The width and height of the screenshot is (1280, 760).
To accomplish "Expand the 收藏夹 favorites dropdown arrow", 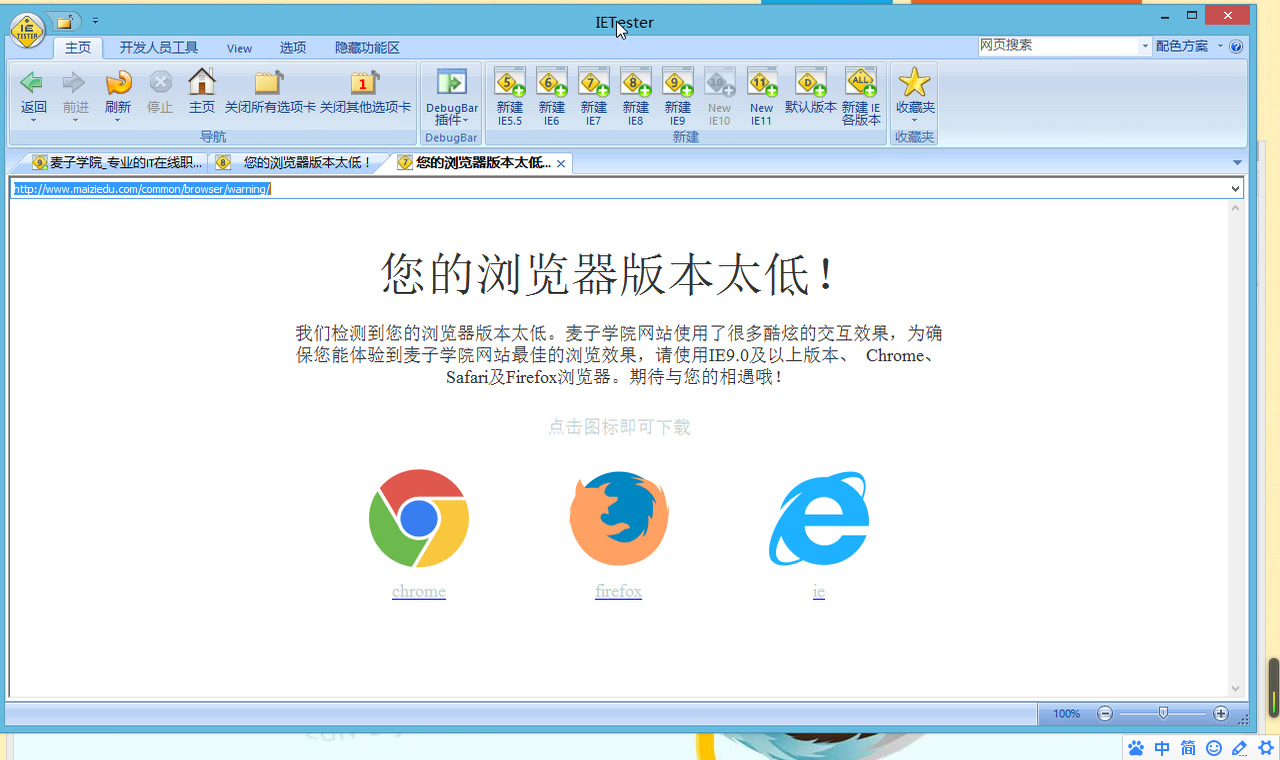I will 914,121.
